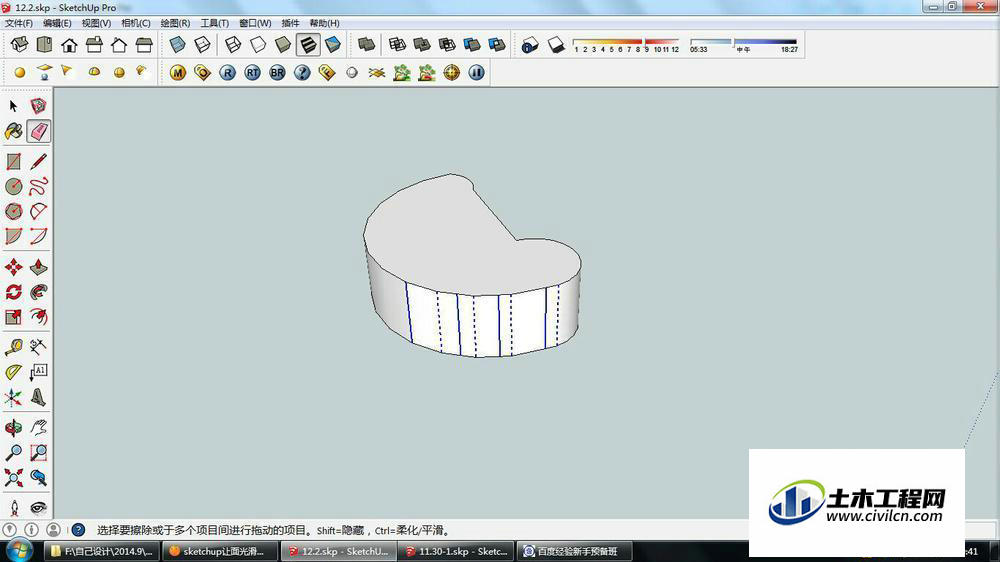
Task: Select the Offset tool
Action: click(38, 316)
